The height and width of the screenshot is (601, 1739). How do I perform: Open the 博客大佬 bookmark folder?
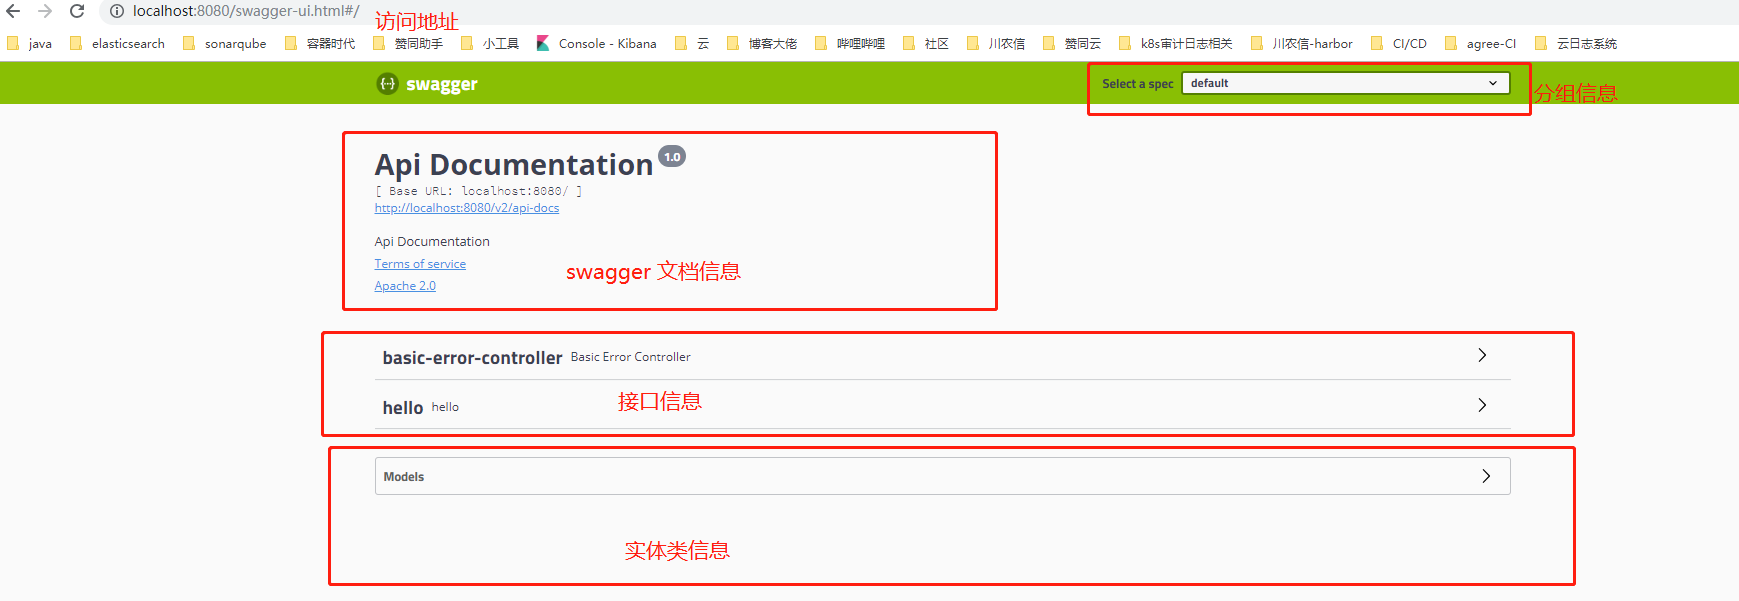point(762,43)
